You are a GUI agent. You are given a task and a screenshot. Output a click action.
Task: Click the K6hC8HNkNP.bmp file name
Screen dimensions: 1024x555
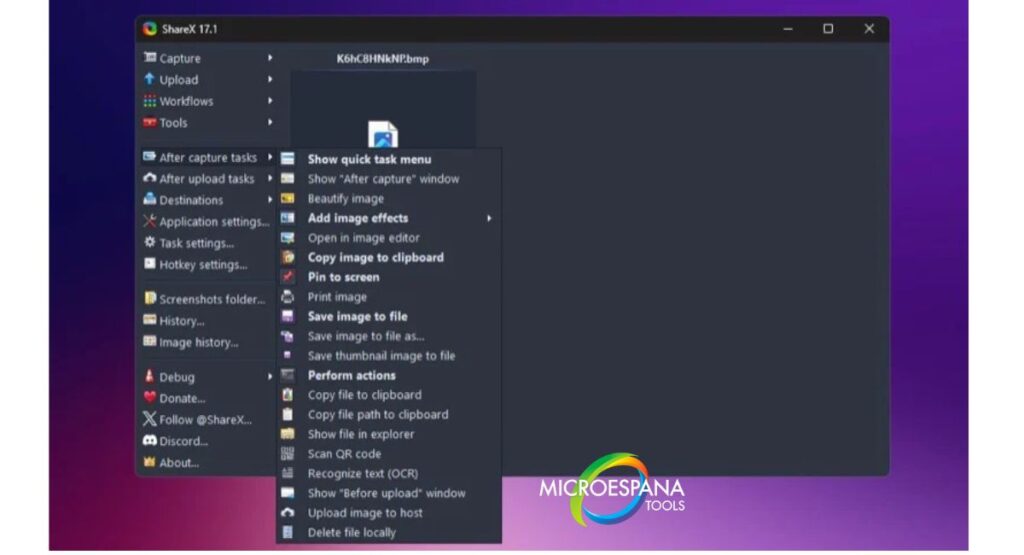(383, 58)
